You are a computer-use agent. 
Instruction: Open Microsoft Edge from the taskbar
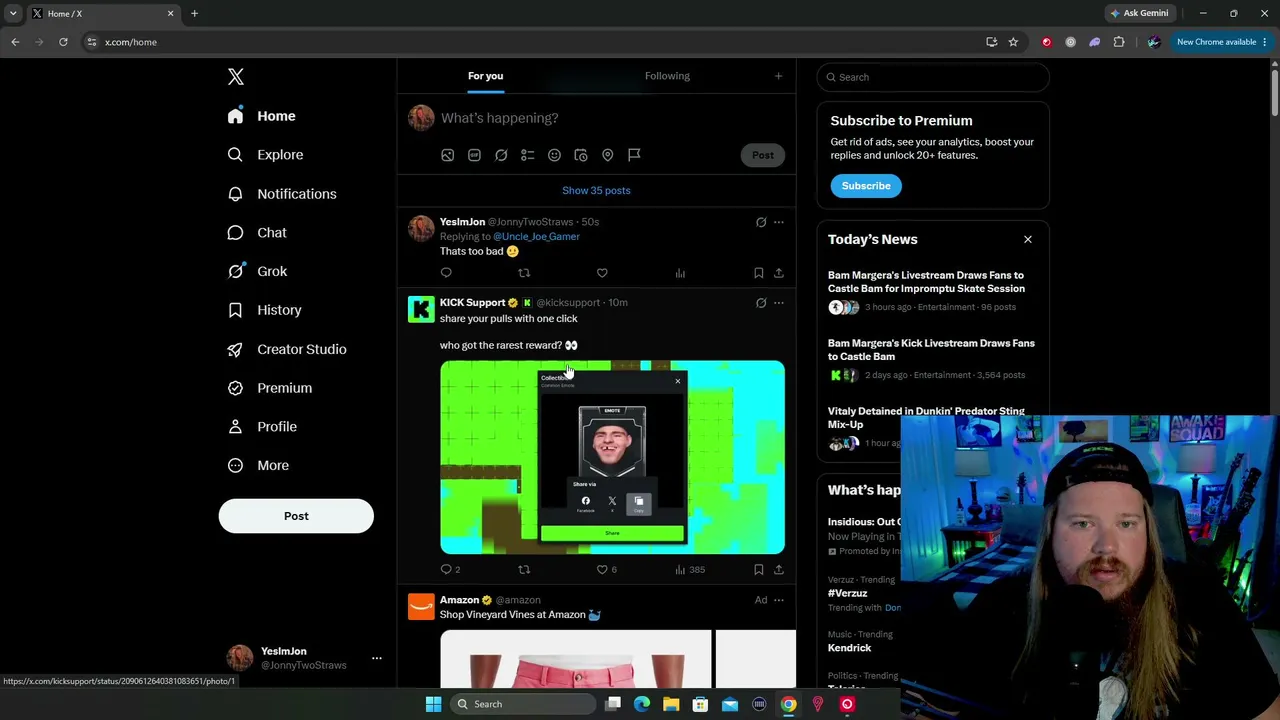pos(642,704)
